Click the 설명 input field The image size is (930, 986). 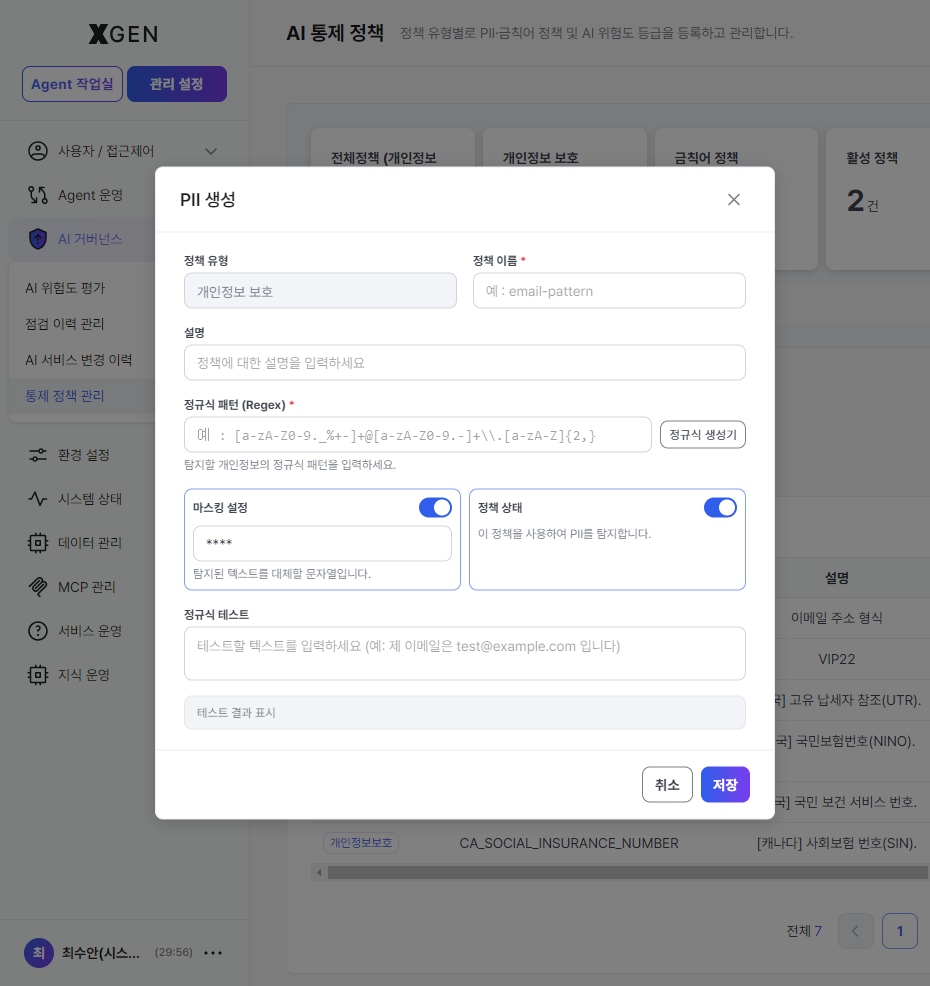[465, 362]
